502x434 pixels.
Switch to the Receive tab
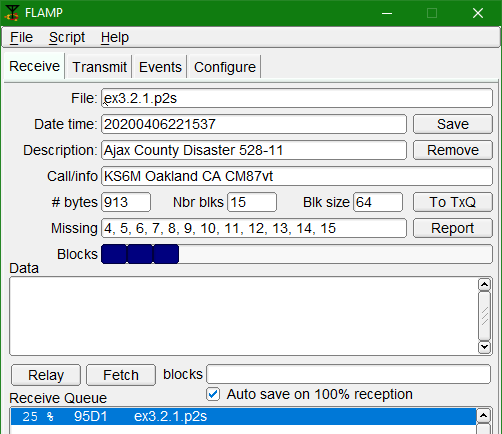34,66
